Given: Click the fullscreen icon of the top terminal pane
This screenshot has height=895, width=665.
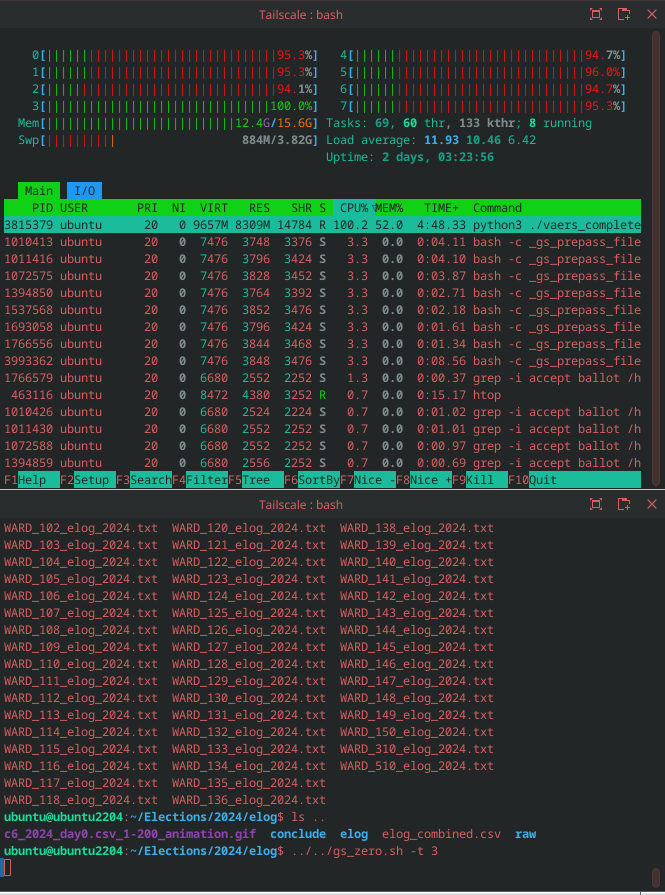Looking at the screenshot, I should tap(595, 14).
